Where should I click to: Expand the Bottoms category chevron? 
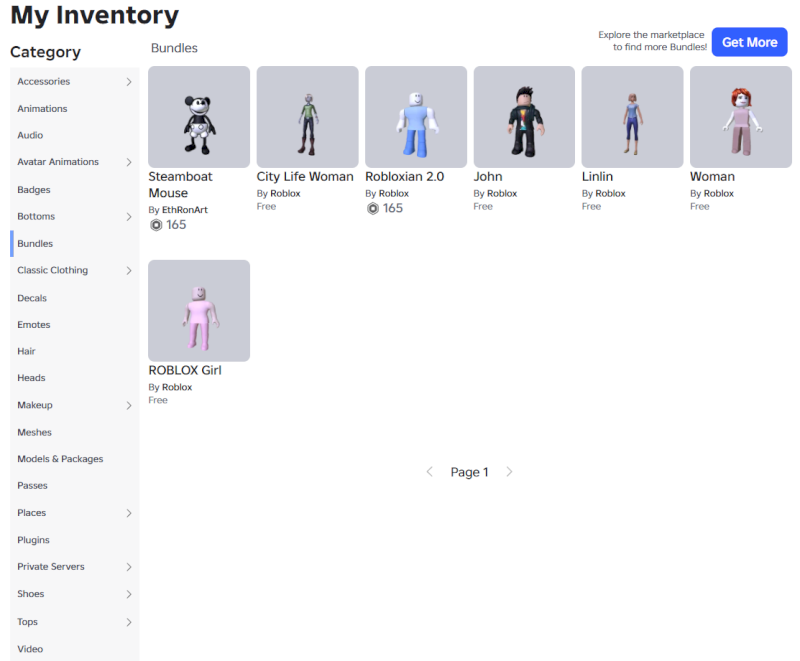tap(129, 217)
